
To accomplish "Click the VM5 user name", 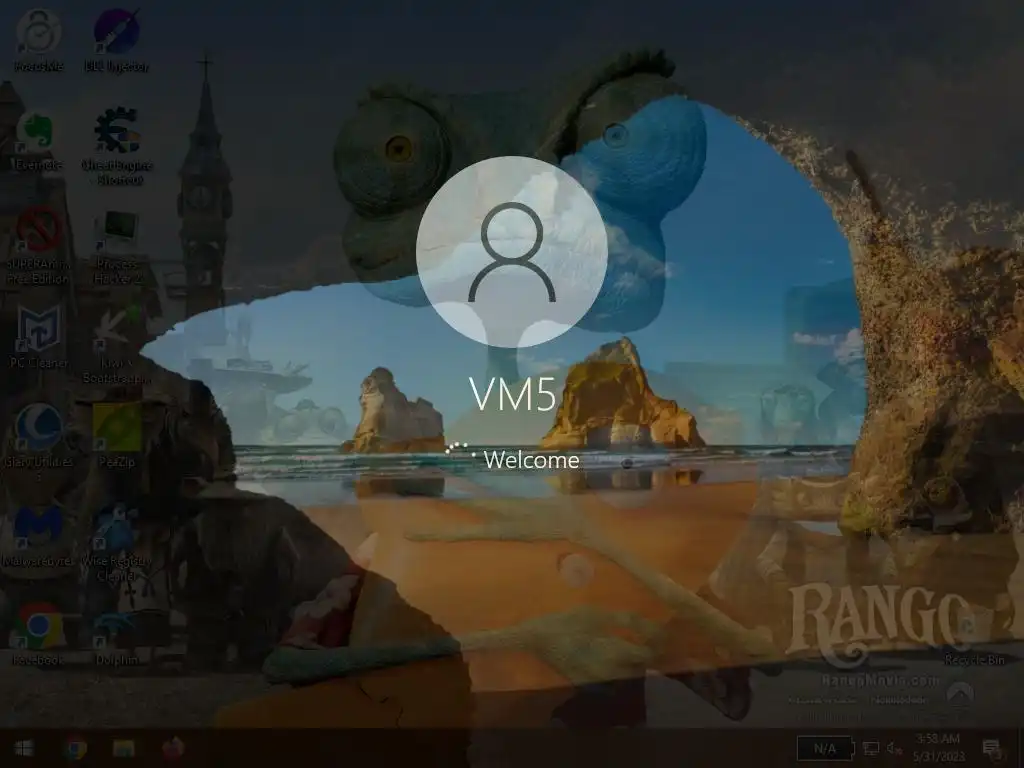I will tap(513, 394).
